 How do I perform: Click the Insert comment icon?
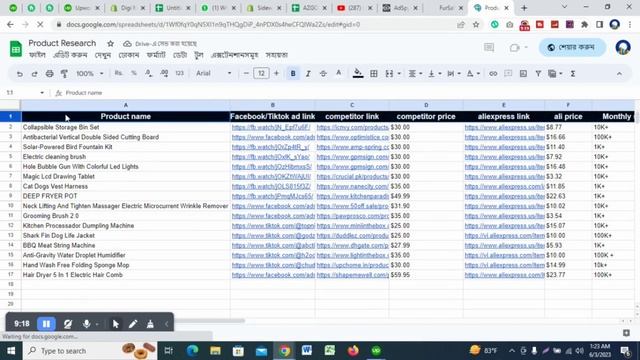point(508,73)
